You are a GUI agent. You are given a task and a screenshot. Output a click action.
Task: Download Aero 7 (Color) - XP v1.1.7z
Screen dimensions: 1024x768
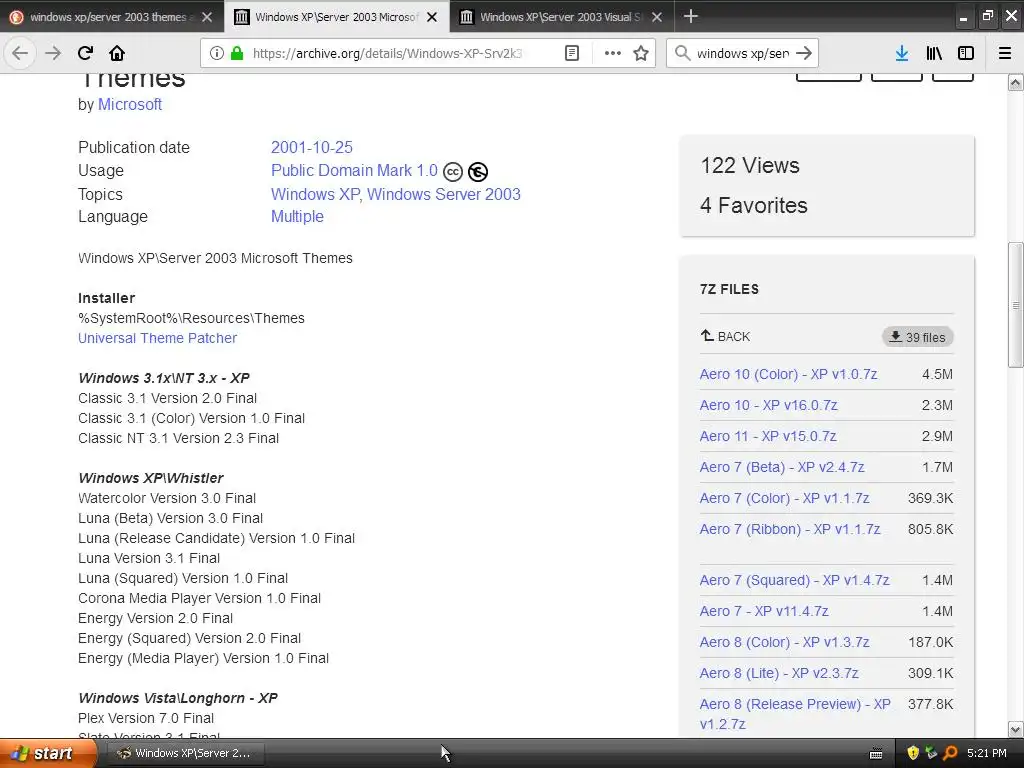click(x=784, y=498)
